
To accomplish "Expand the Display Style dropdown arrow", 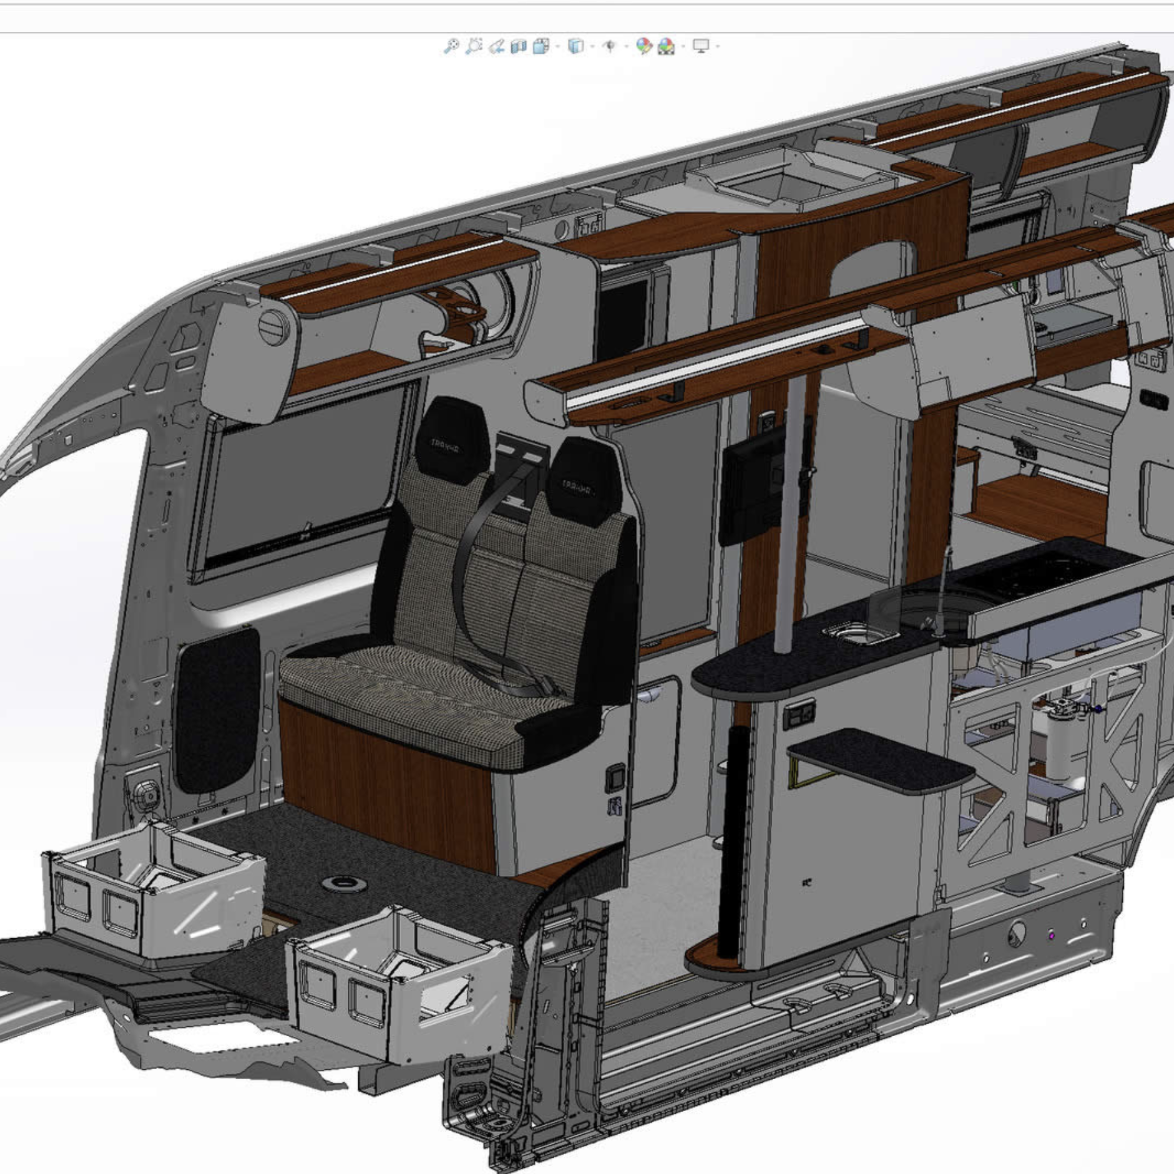I will click(592, 46).
